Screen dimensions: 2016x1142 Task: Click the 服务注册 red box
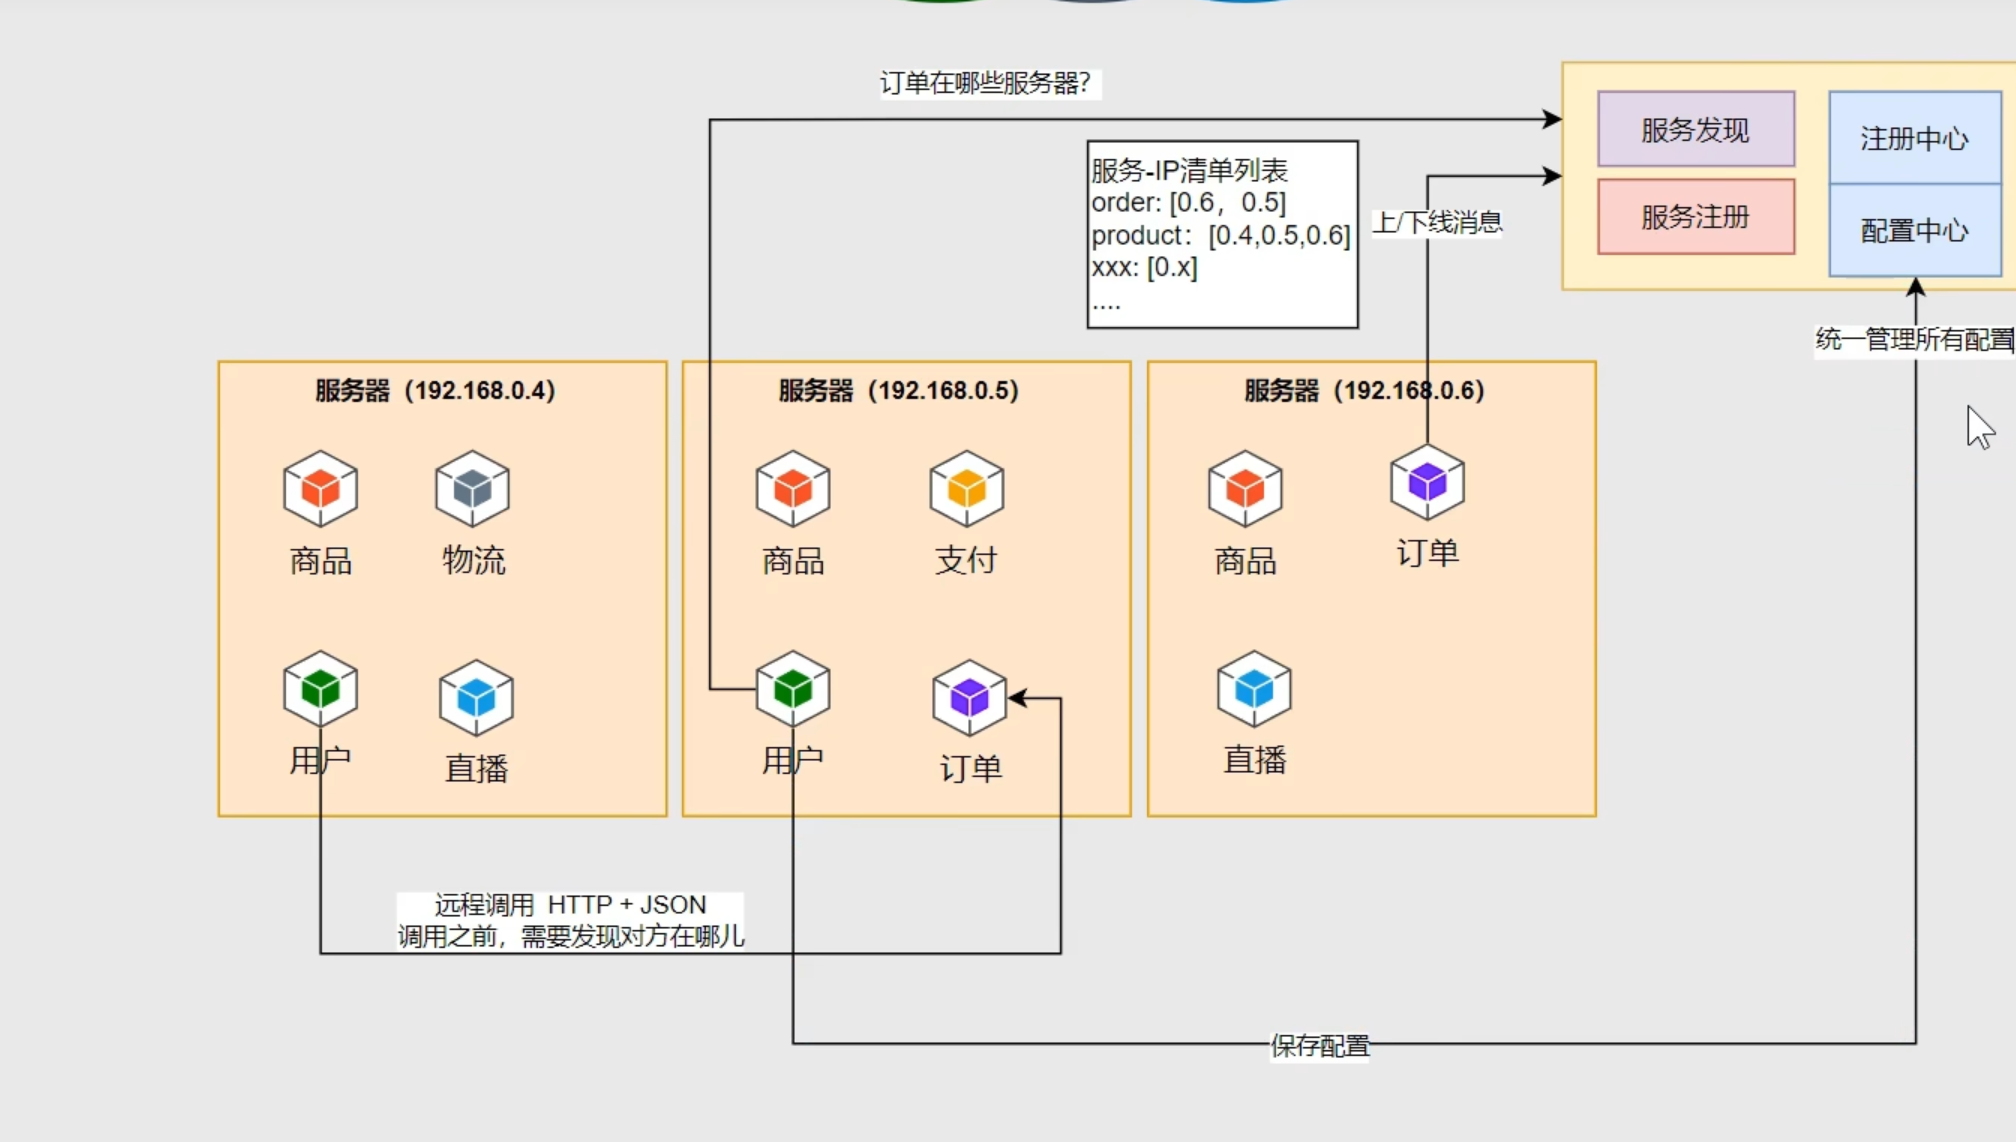(x=1695, y=216)
